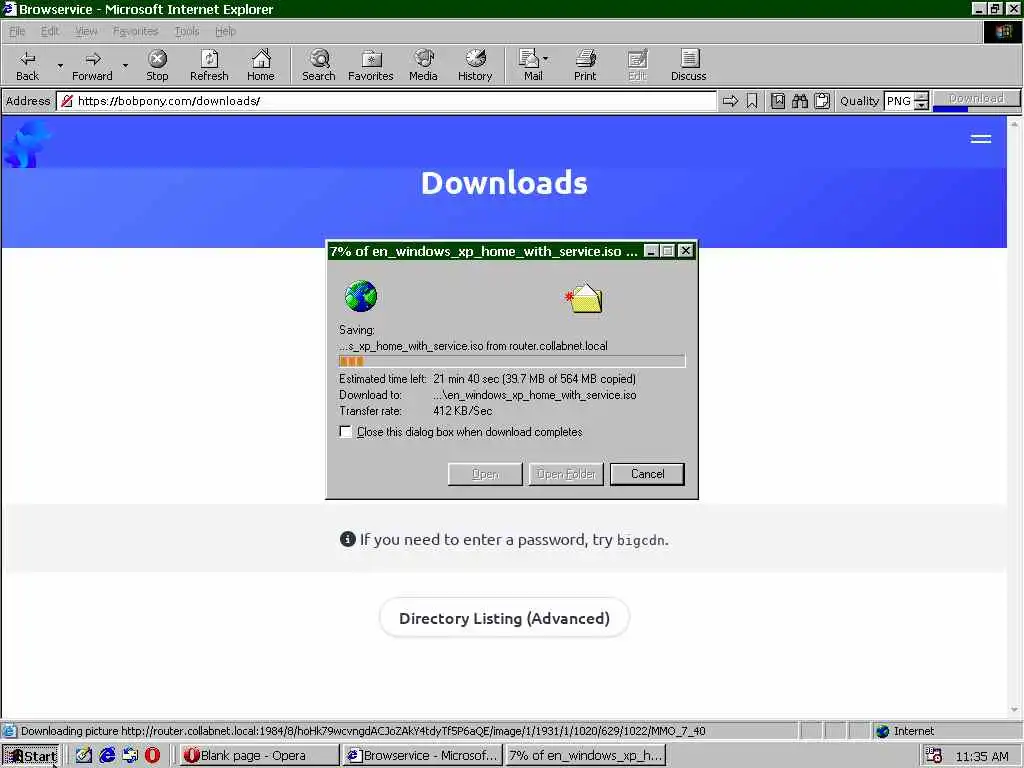Open the File menu
This screenshot has height=768, width=1024.
(17, 31)
